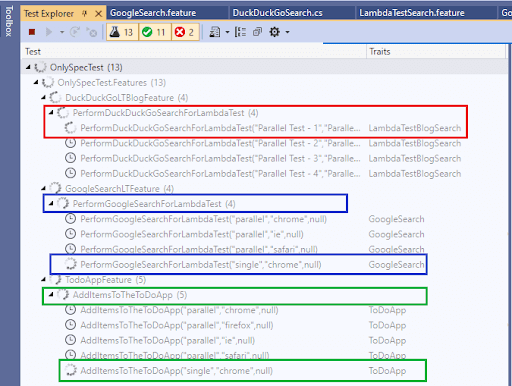512x386 pixels.
Task: Switch to the GoogleSearch.feature tab
Action: pyautogui.click(x=153, y=13)
